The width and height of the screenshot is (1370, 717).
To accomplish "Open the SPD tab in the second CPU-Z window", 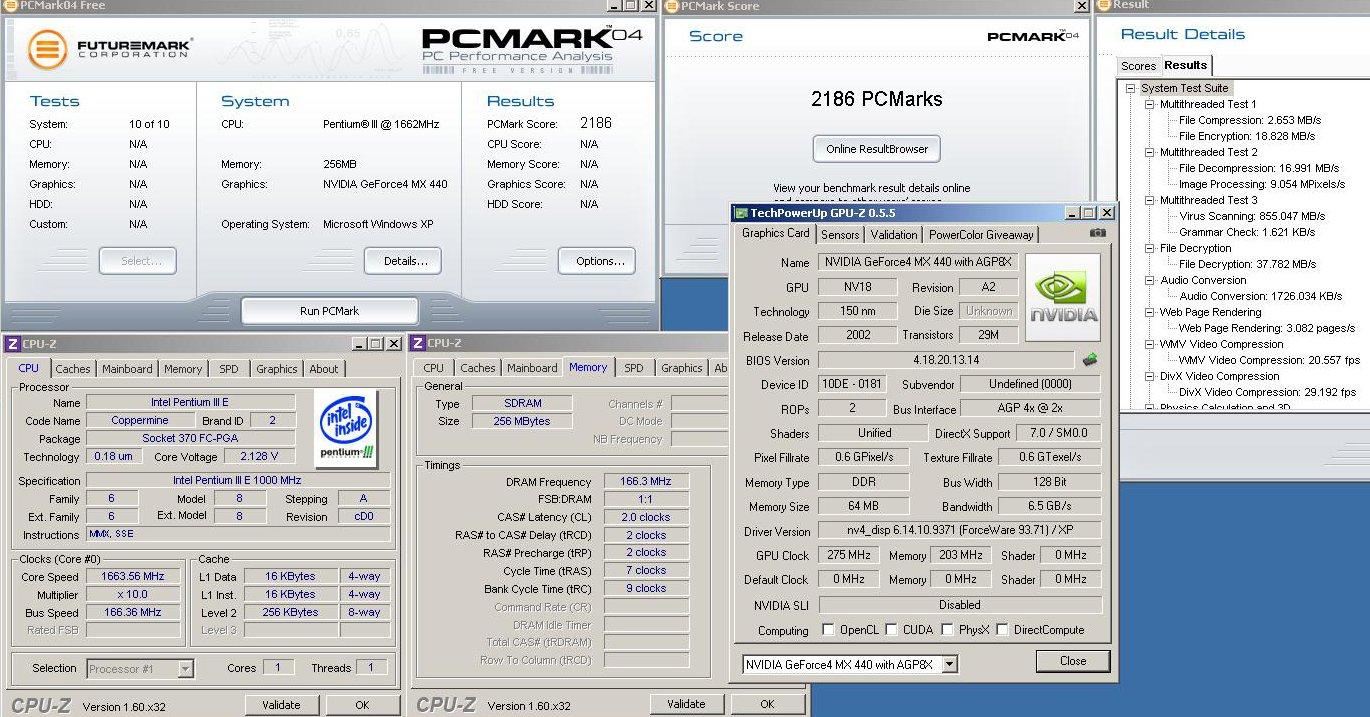I will 634,369.
